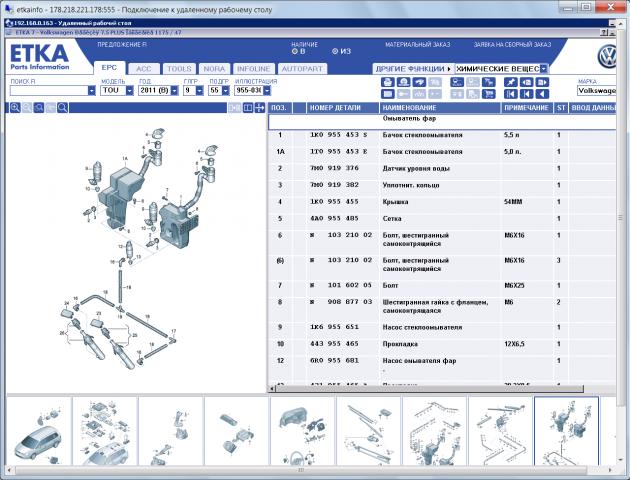This screenshot has width=630, height=480.
Task: Select the car overview thumbnail at the bottom
Action: pyautogui.click(x=39, y=431)
